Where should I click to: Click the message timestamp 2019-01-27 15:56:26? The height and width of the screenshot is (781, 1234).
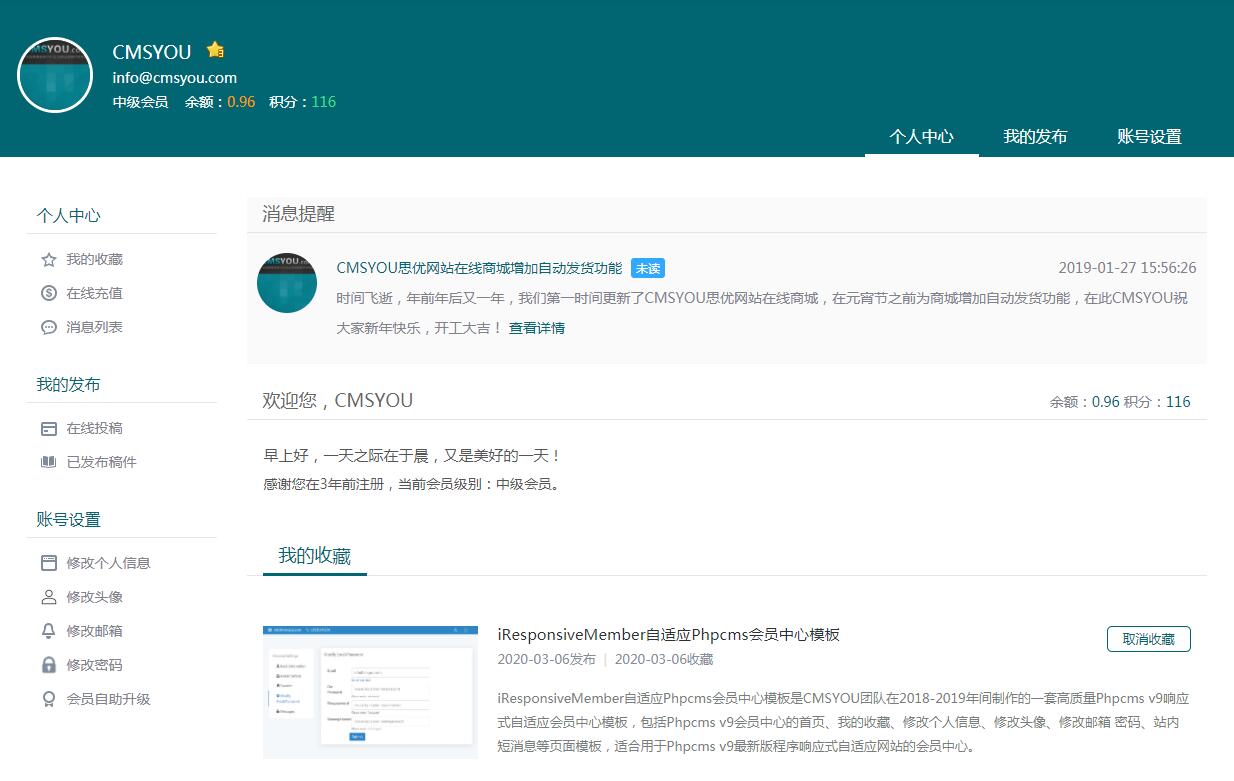pos(1127,268)
